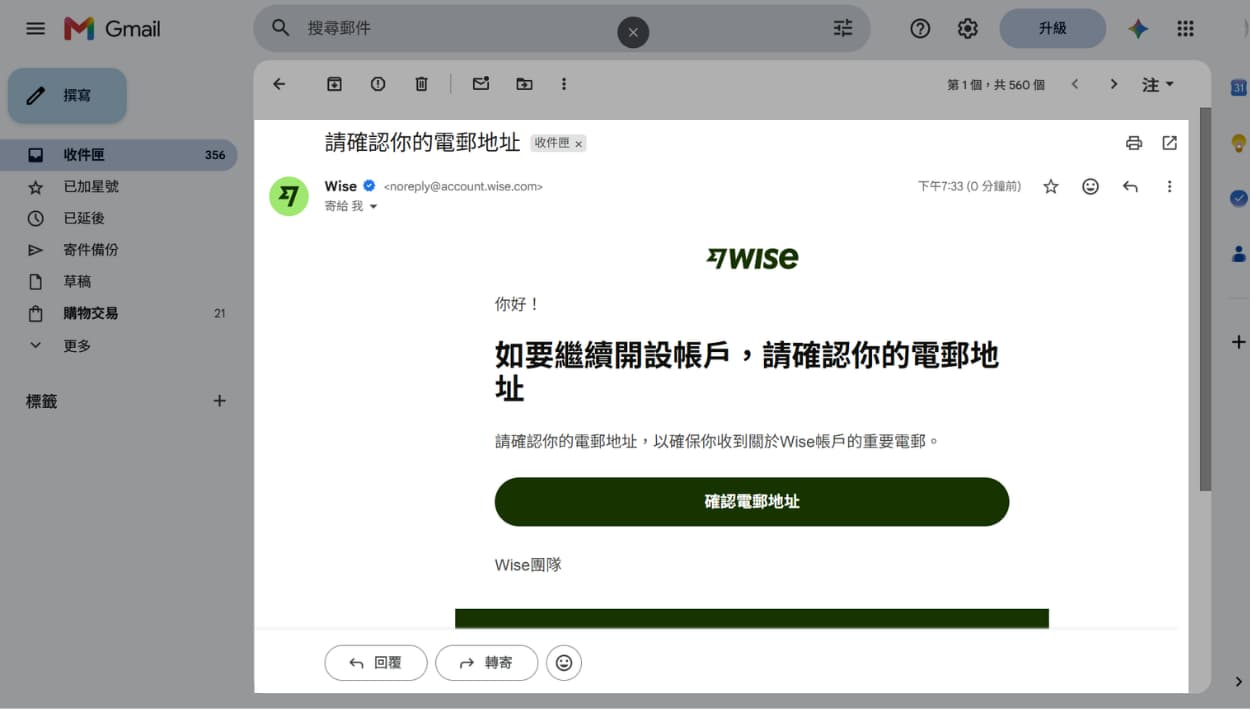Open the Settings gear icon
Viewport: 1250px width, 709px height.
(967, 29)
